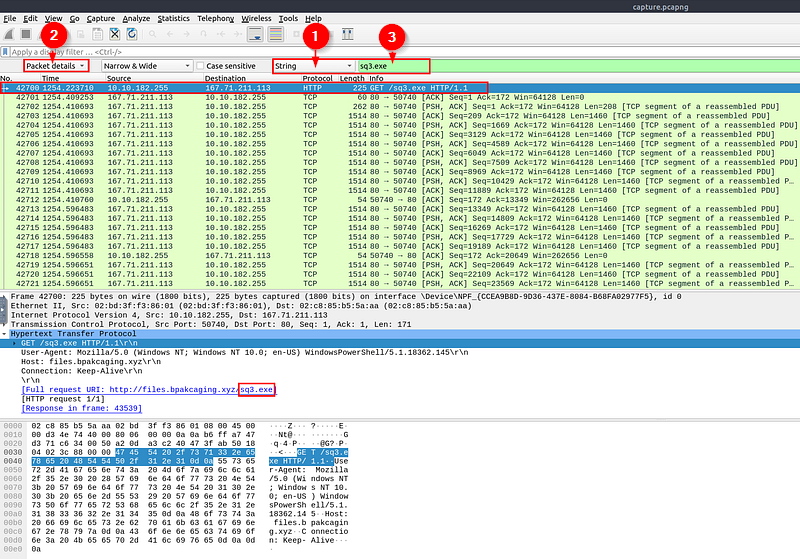This screenshot has height=559, width=800.
Task: Open the Capture menu
Action: point(101,18)
